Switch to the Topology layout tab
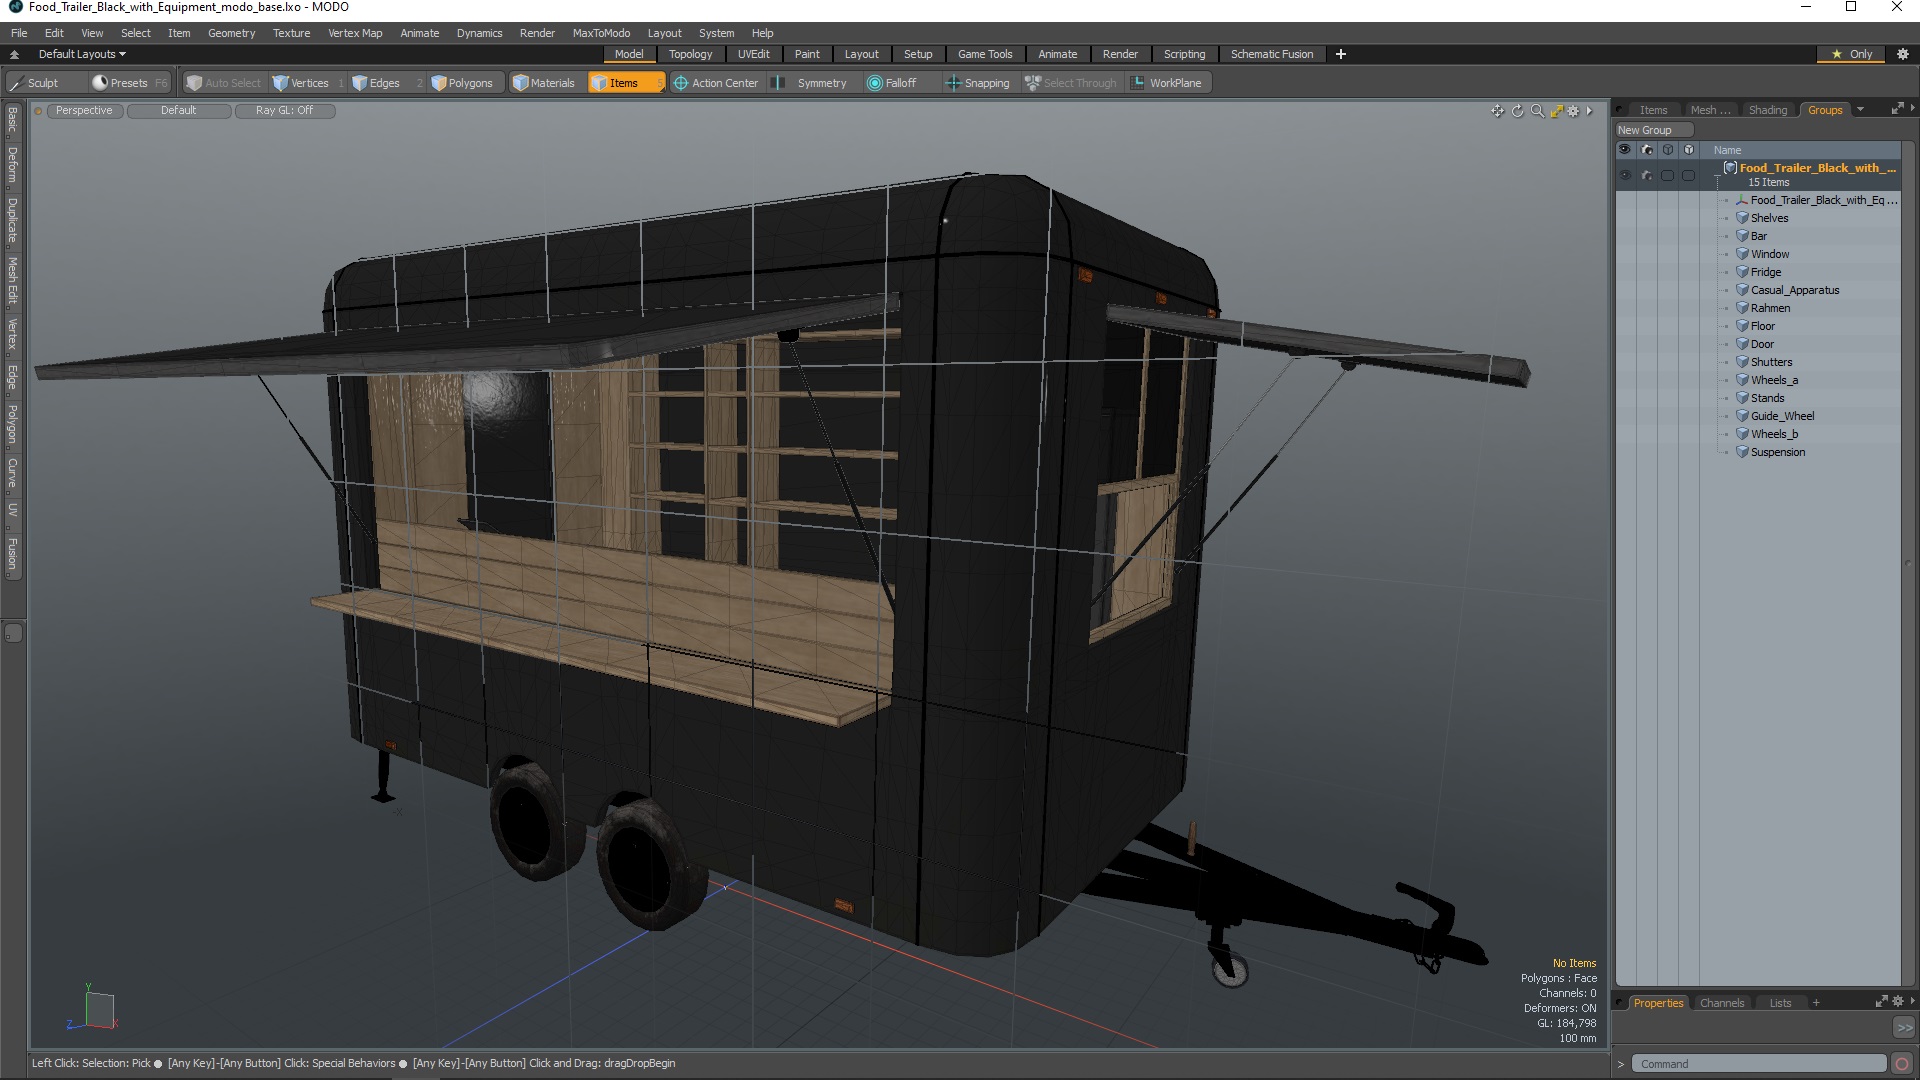The height and width of the screenshot is (1080, 1920). click(690, 54)
